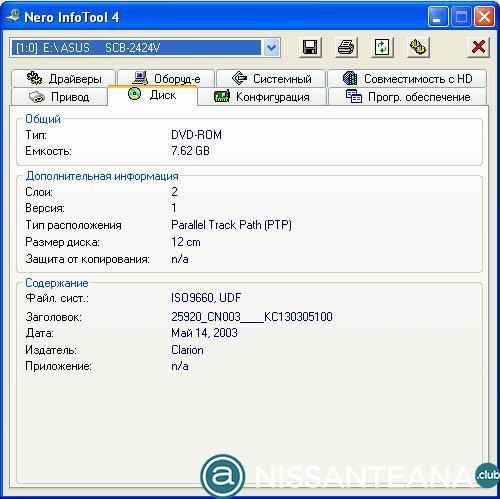This screenshot has width=500, height=499.
Task: Switch to the Оборуд-е tab
Action: (166, 79)
